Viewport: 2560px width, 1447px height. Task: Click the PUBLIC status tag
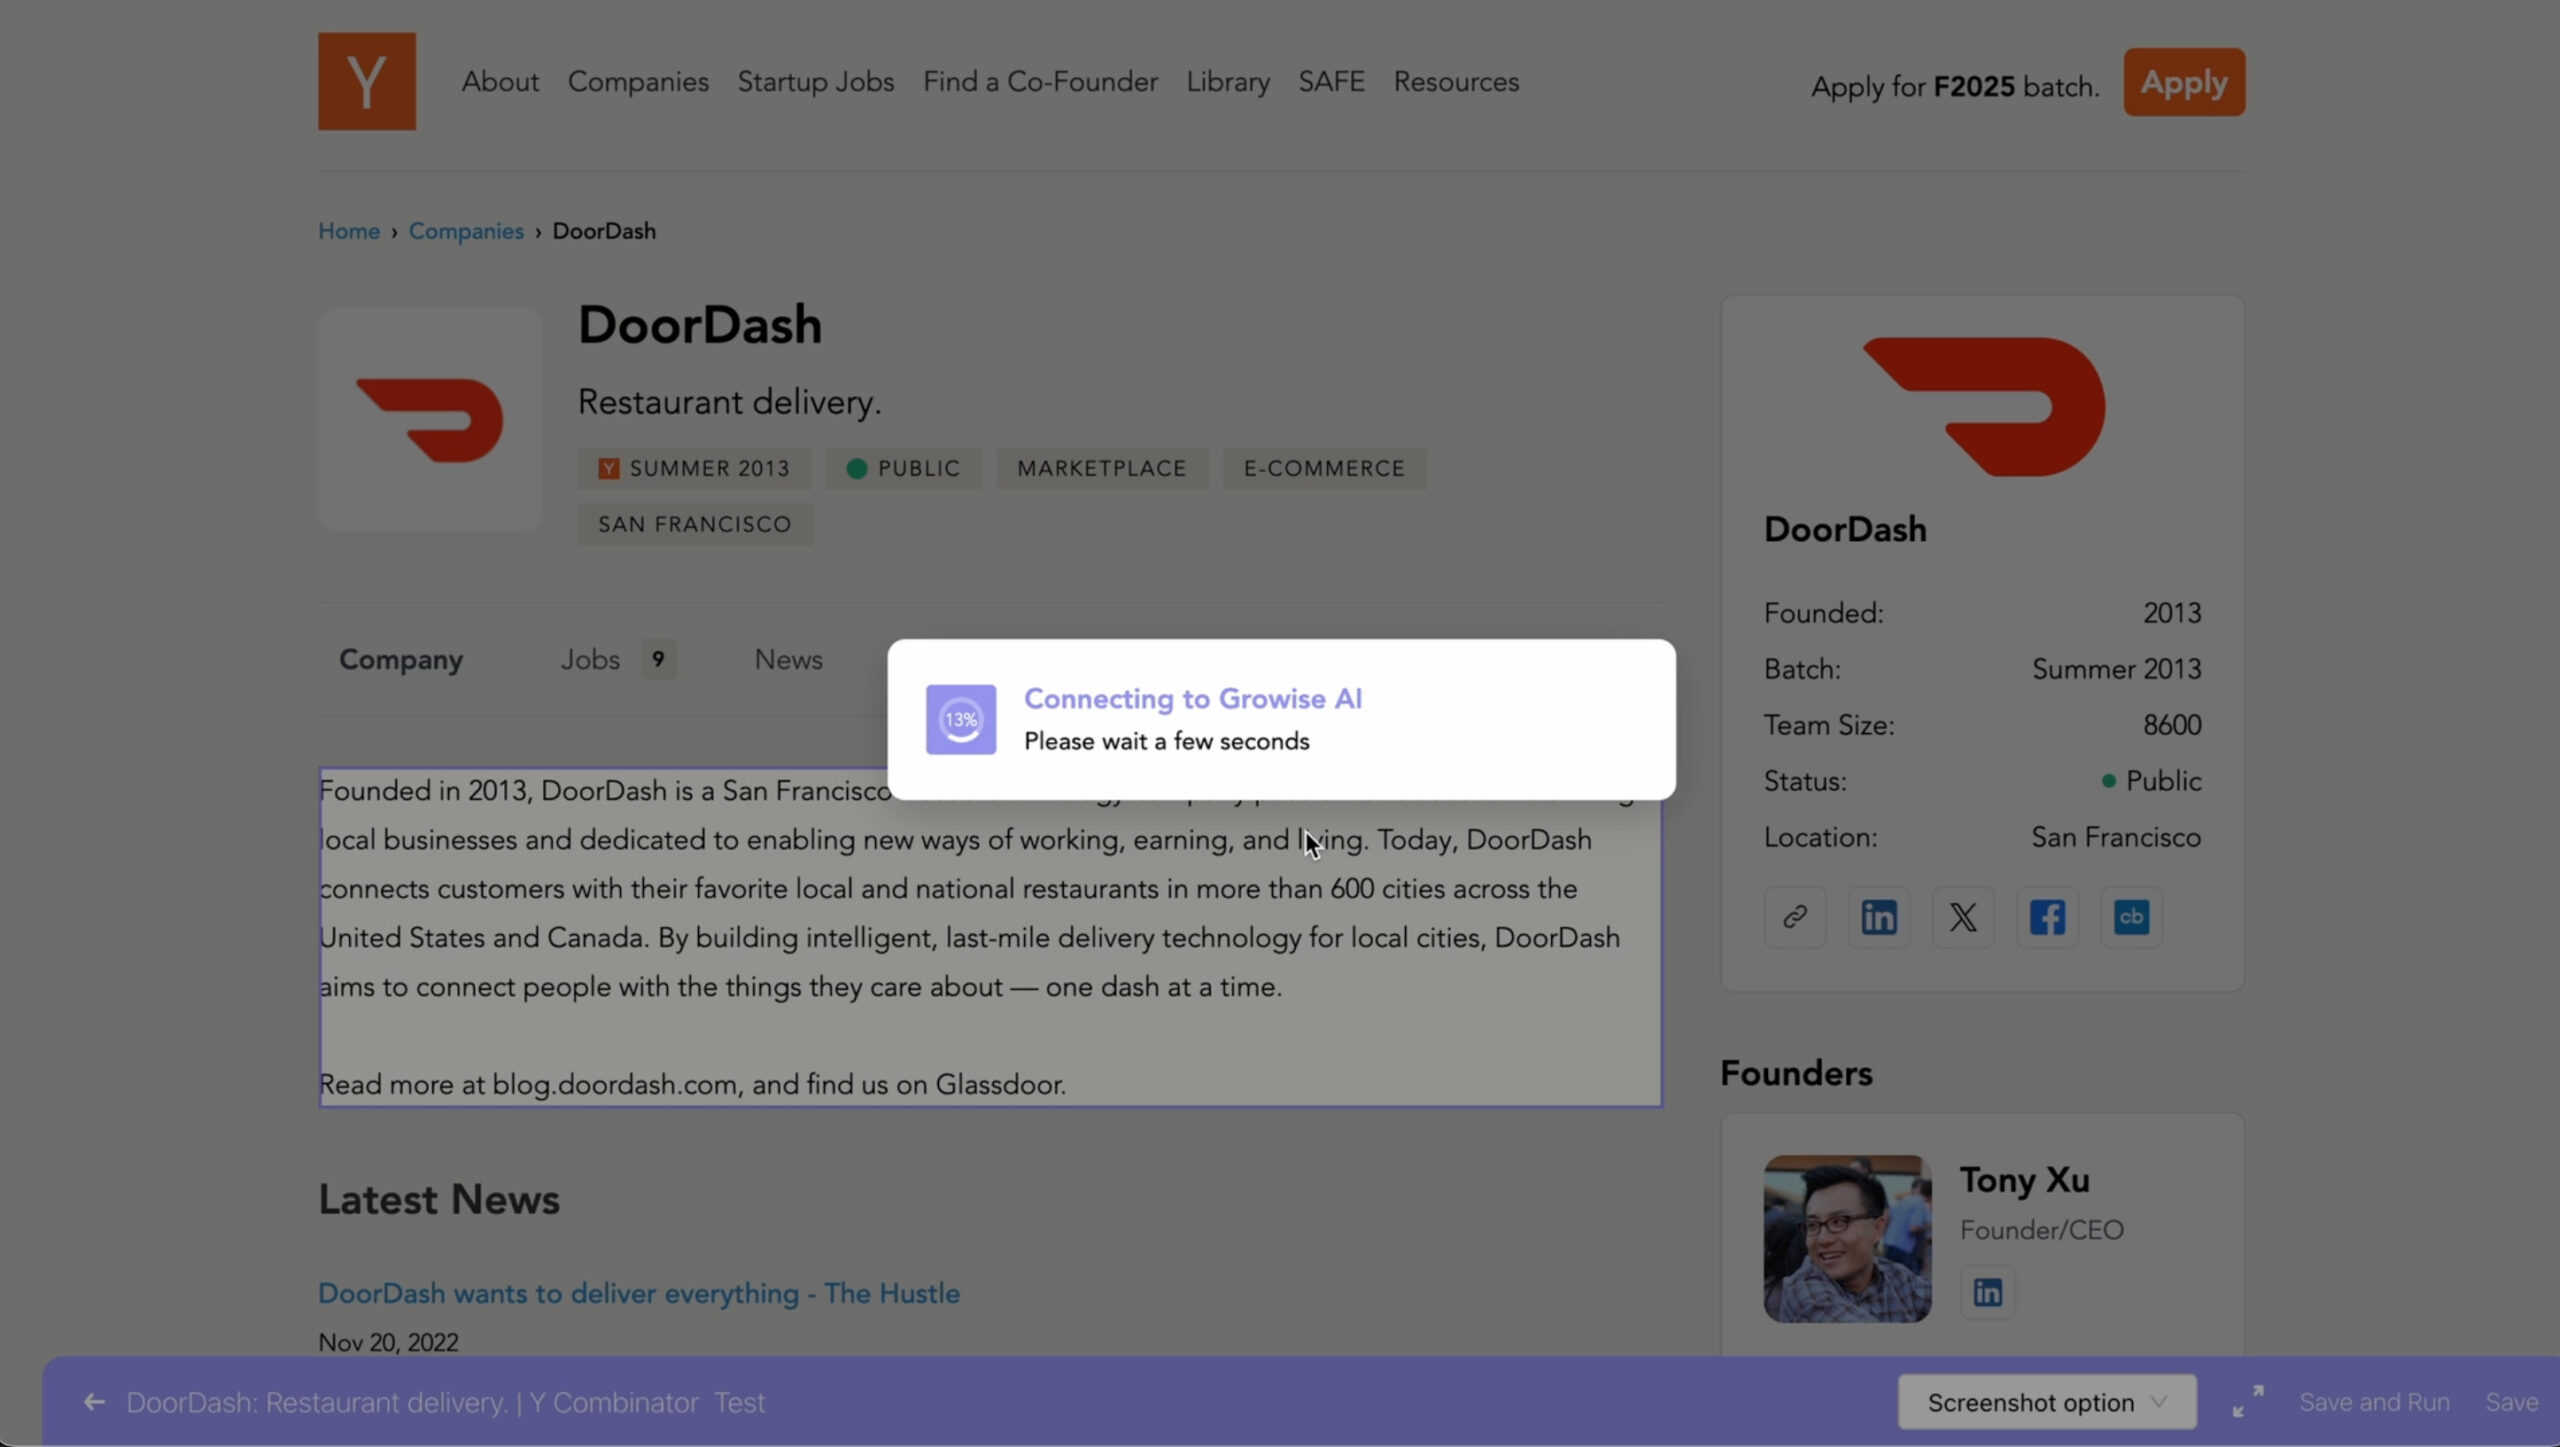[903, 468]
